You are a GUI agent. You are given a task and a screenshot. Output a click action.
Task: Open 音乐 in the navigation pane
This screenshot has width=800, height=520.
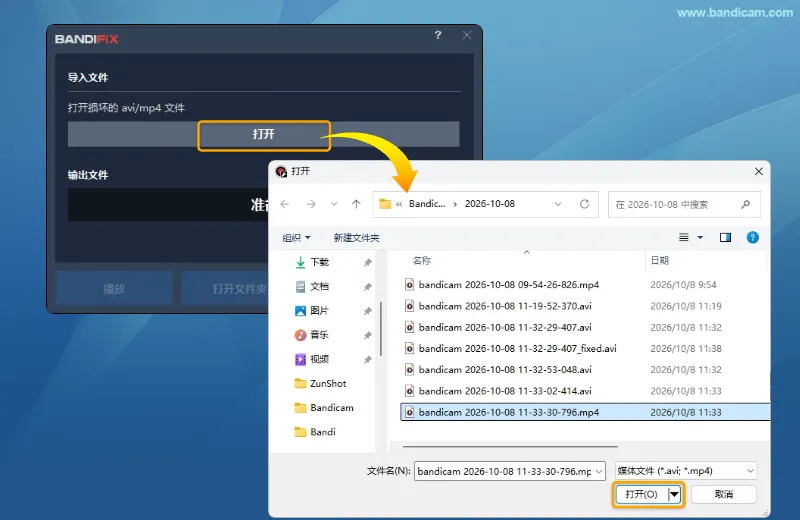point(319,335)
